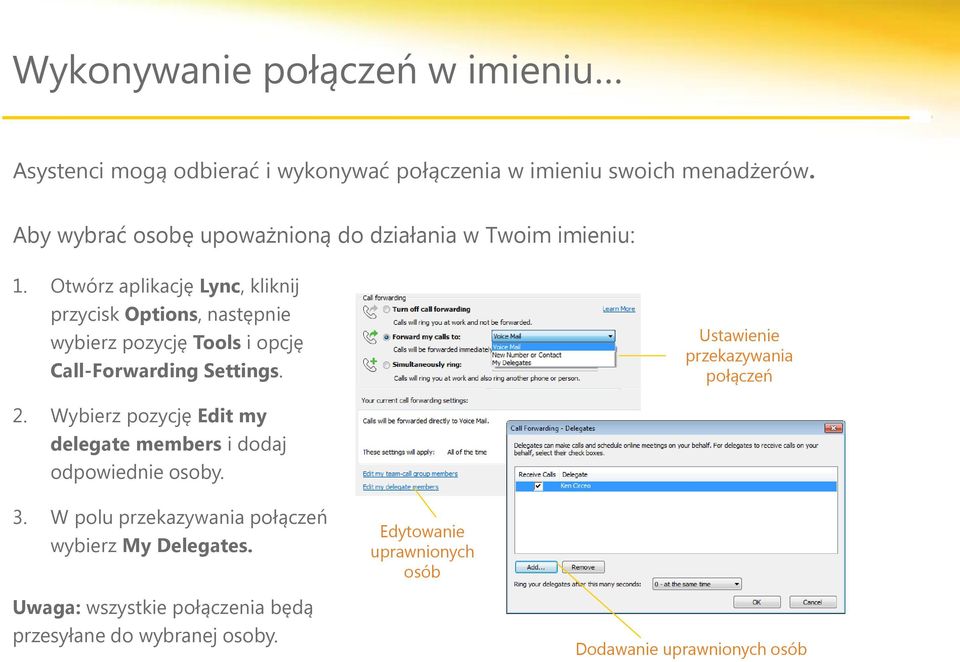Image resolution: width=960 pixels, height=662 pixels.
Task: Click the Receive Calls column header
Action: [x=537, y=475]
